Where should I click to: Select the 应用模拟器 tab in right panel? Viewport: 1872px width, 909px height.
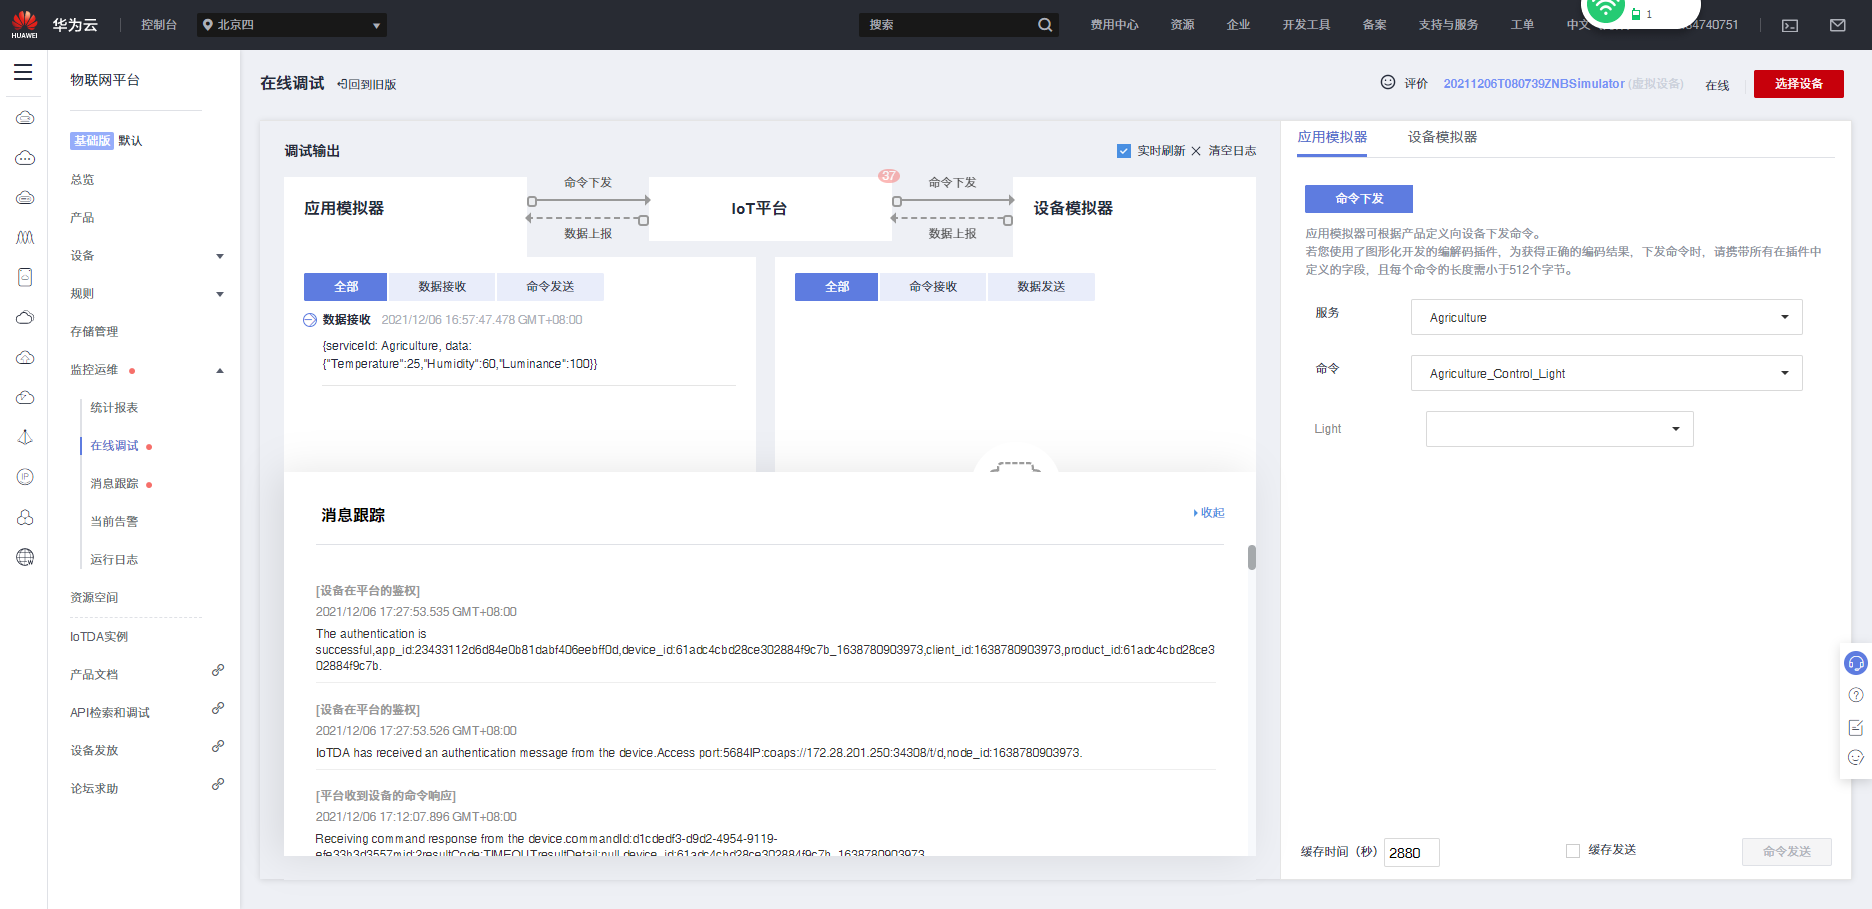[x=1332, y=137]
